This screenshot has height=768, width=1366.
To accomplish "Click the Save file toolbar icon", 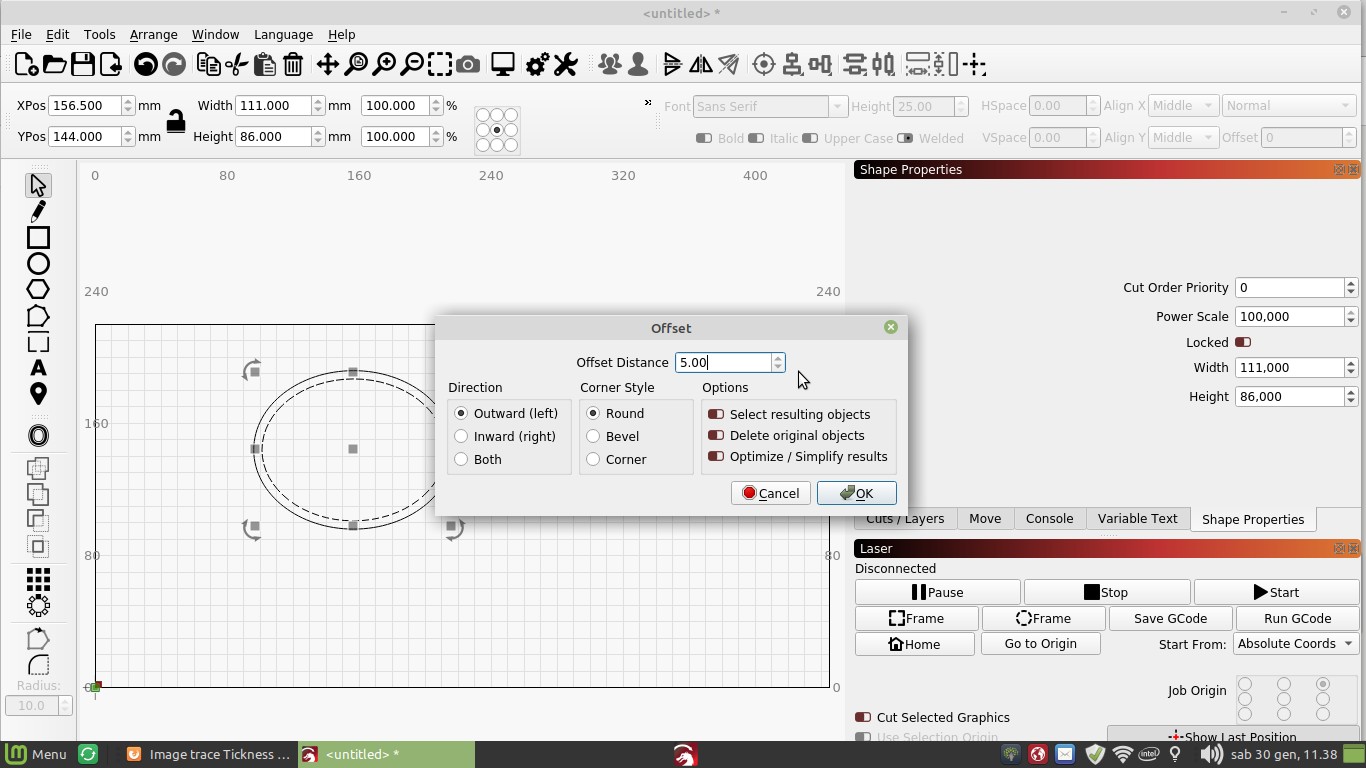I will point(83,65).
